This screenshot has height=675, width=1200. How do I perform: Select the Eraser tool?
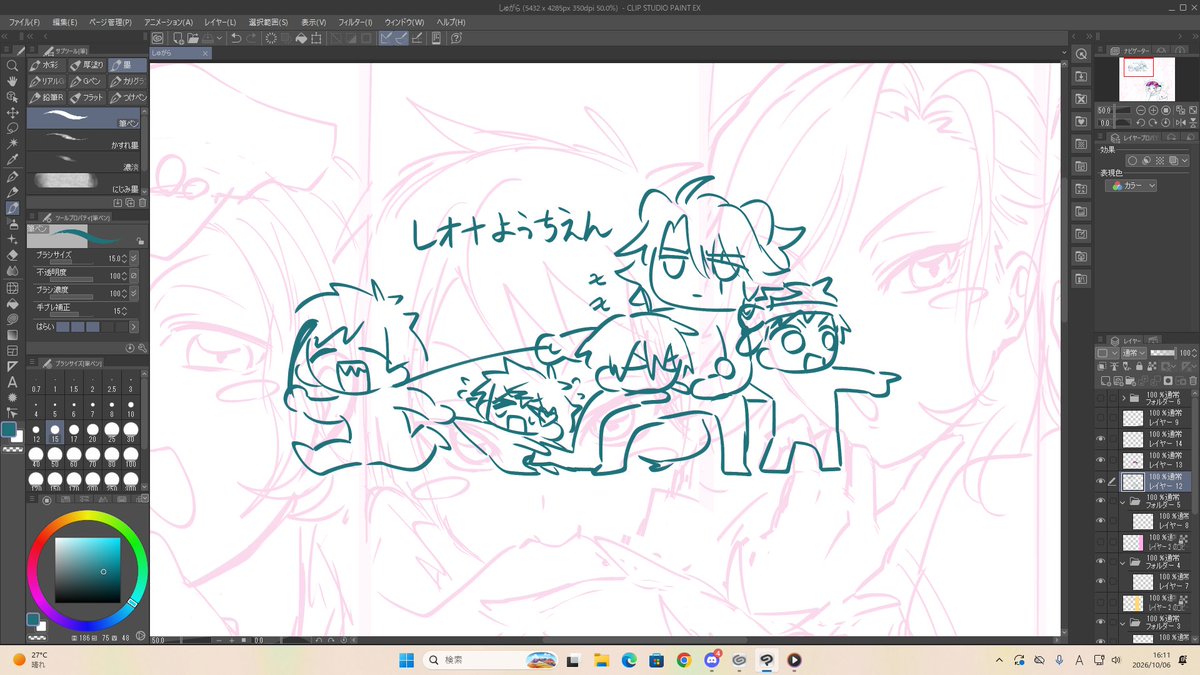coord(13,255)
